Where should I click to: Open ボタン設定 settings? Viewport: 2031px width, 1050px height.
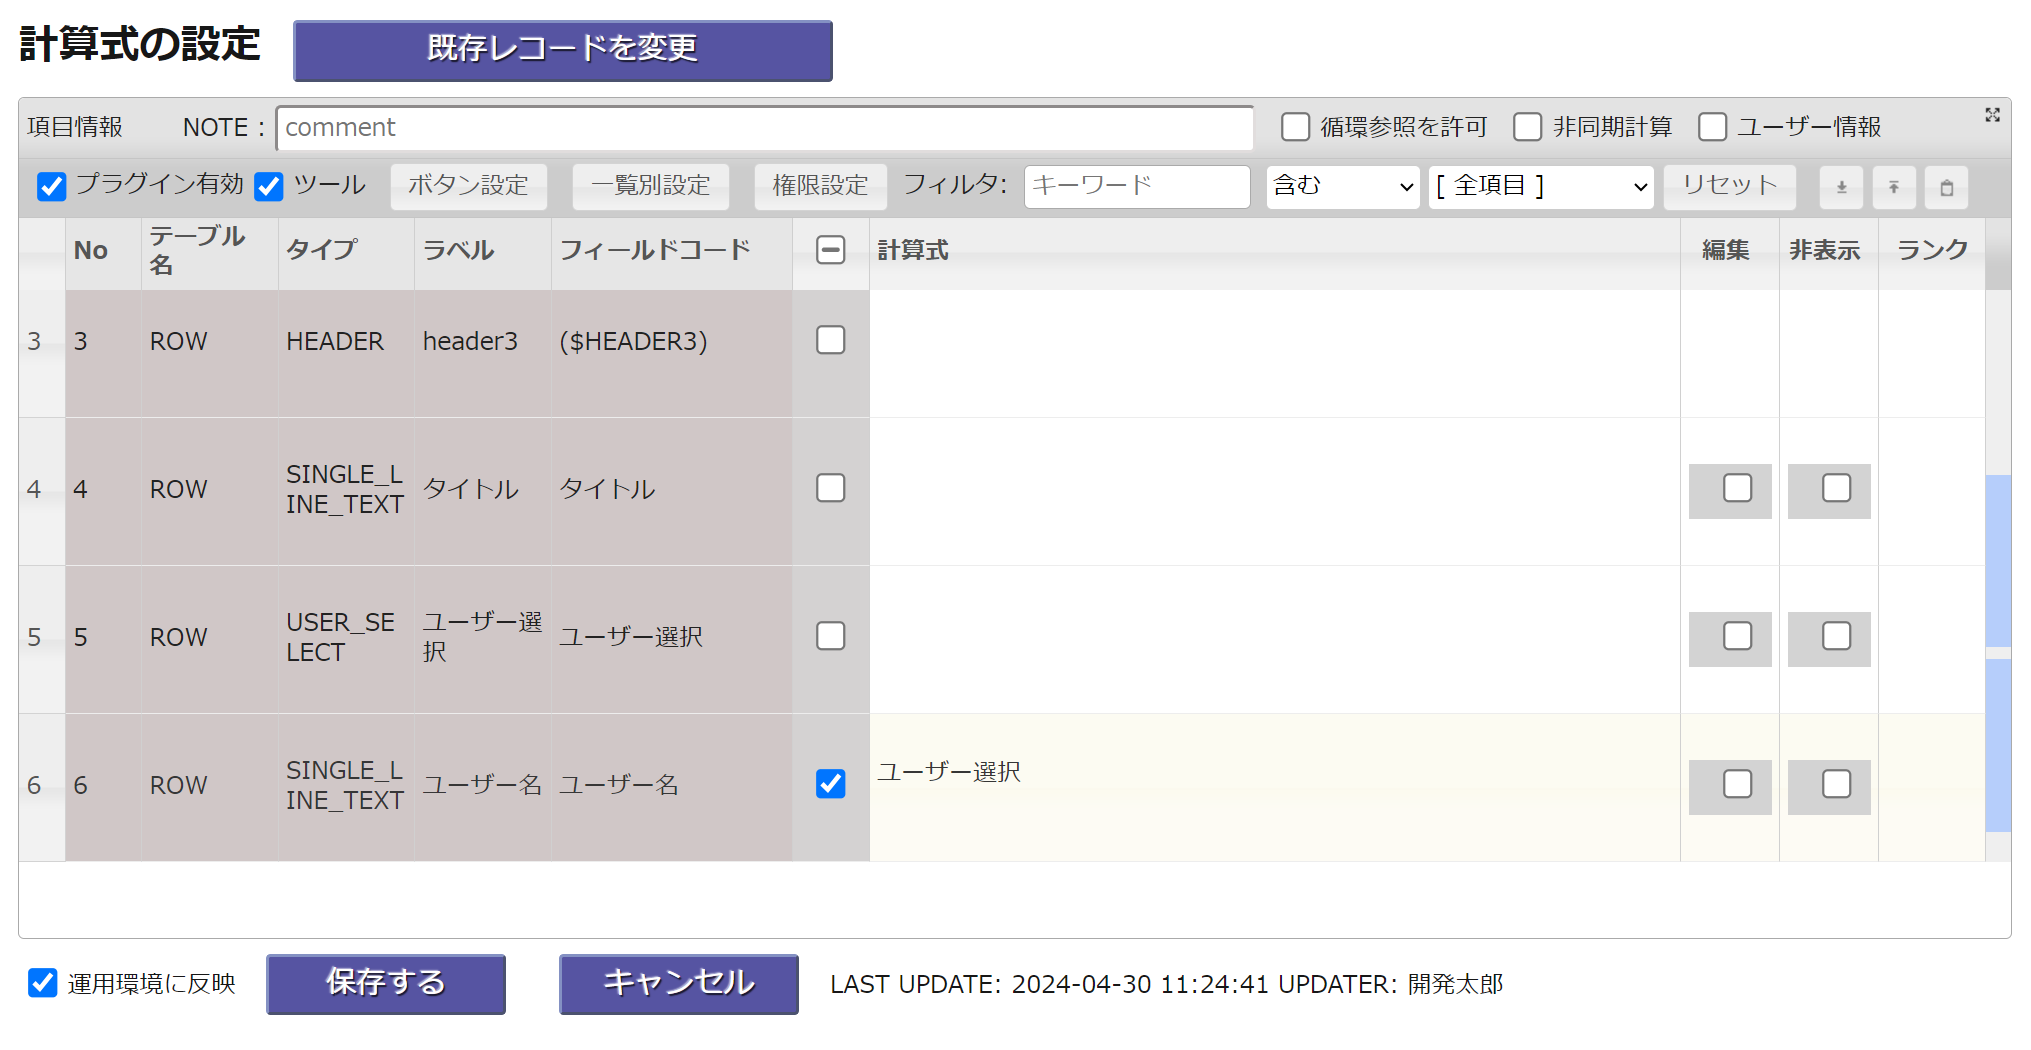pyautogui.click(x=469, y=187)
